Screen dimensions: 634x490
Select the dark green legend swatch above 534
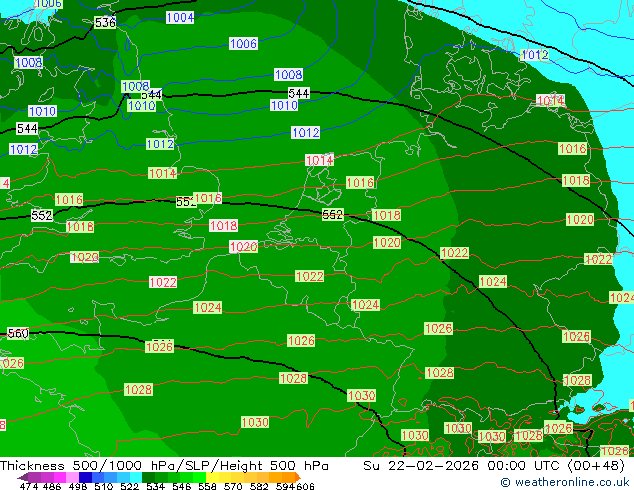point(149,477)
